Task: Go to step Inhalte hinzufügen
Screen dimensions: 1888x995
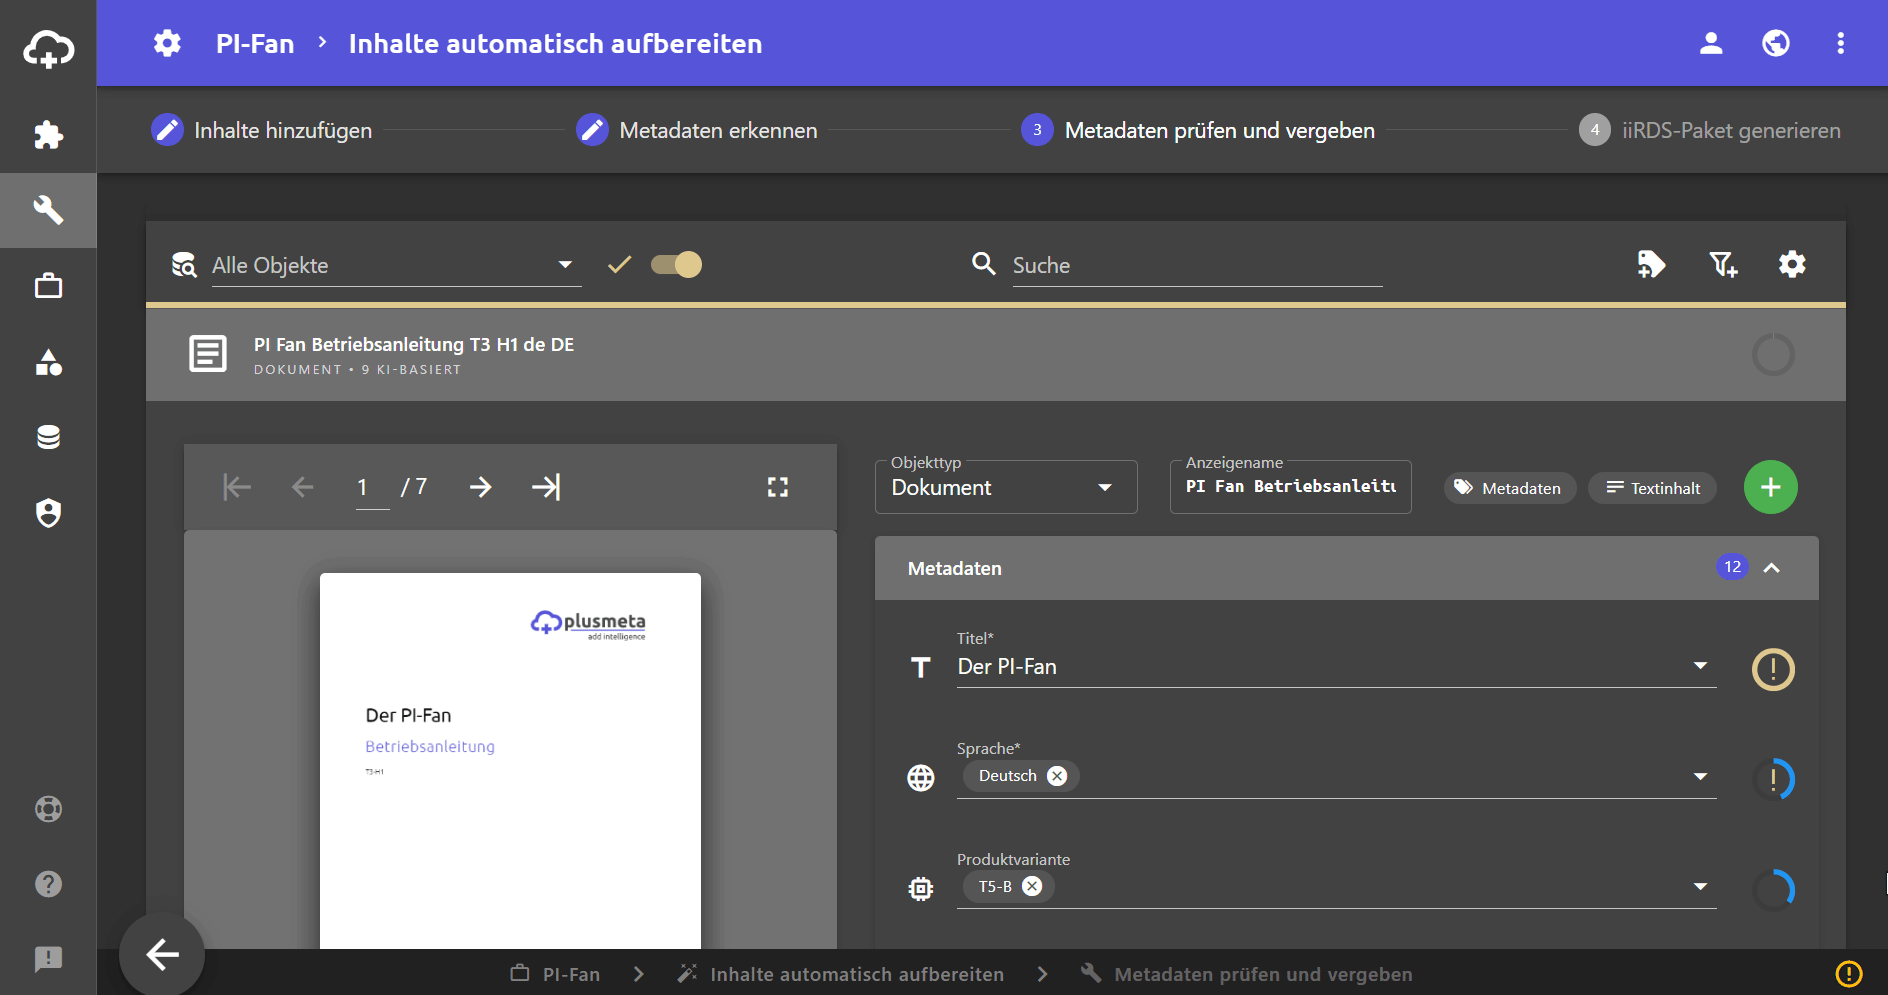Action: point(262,130)
